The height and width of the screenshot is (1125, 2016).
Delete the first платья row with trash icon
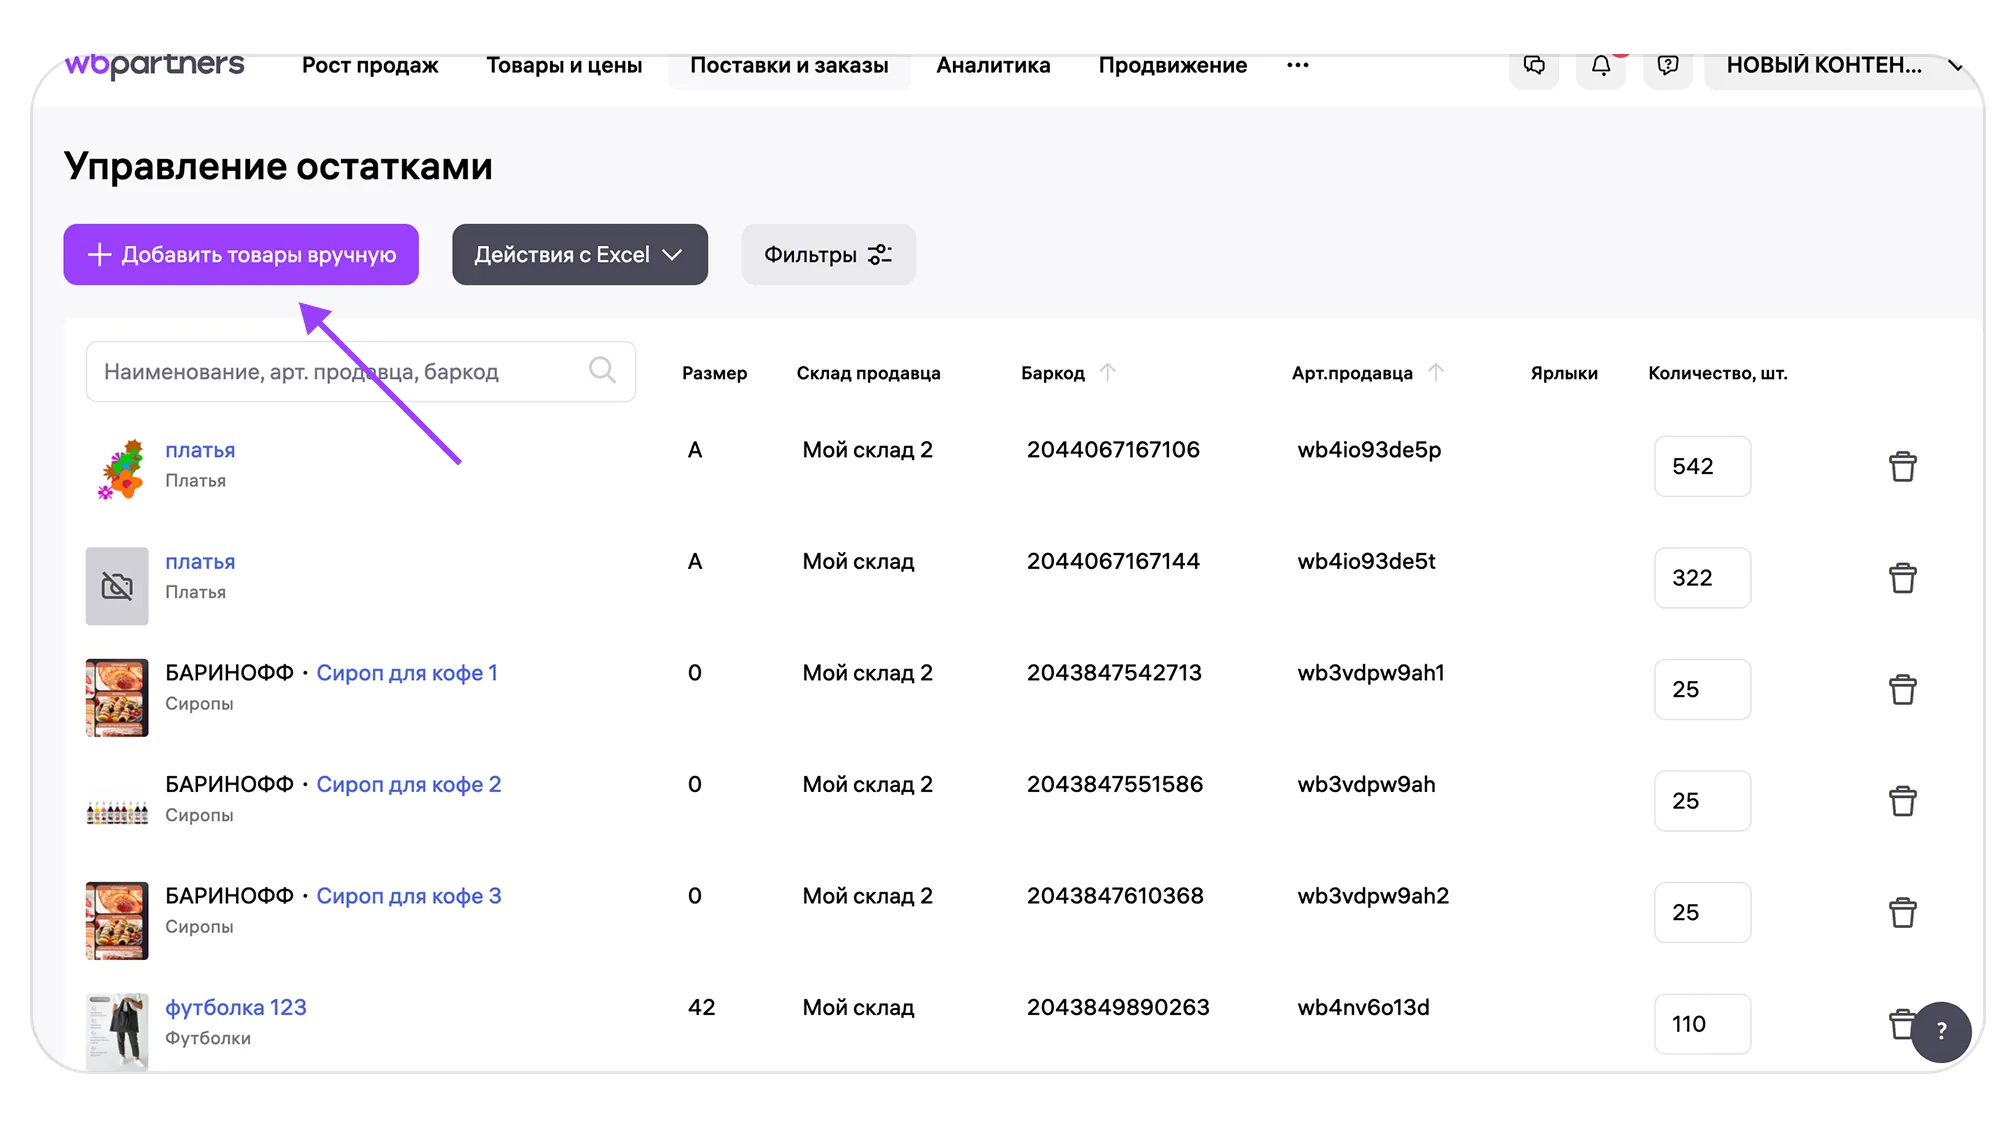[1902, 467]
